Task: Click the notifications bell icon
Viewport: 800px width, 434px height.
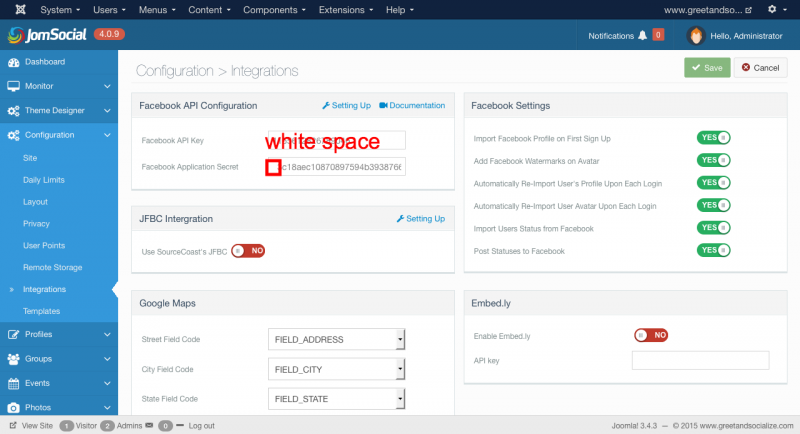Action: pyautogui.click(x=642, y=35)
